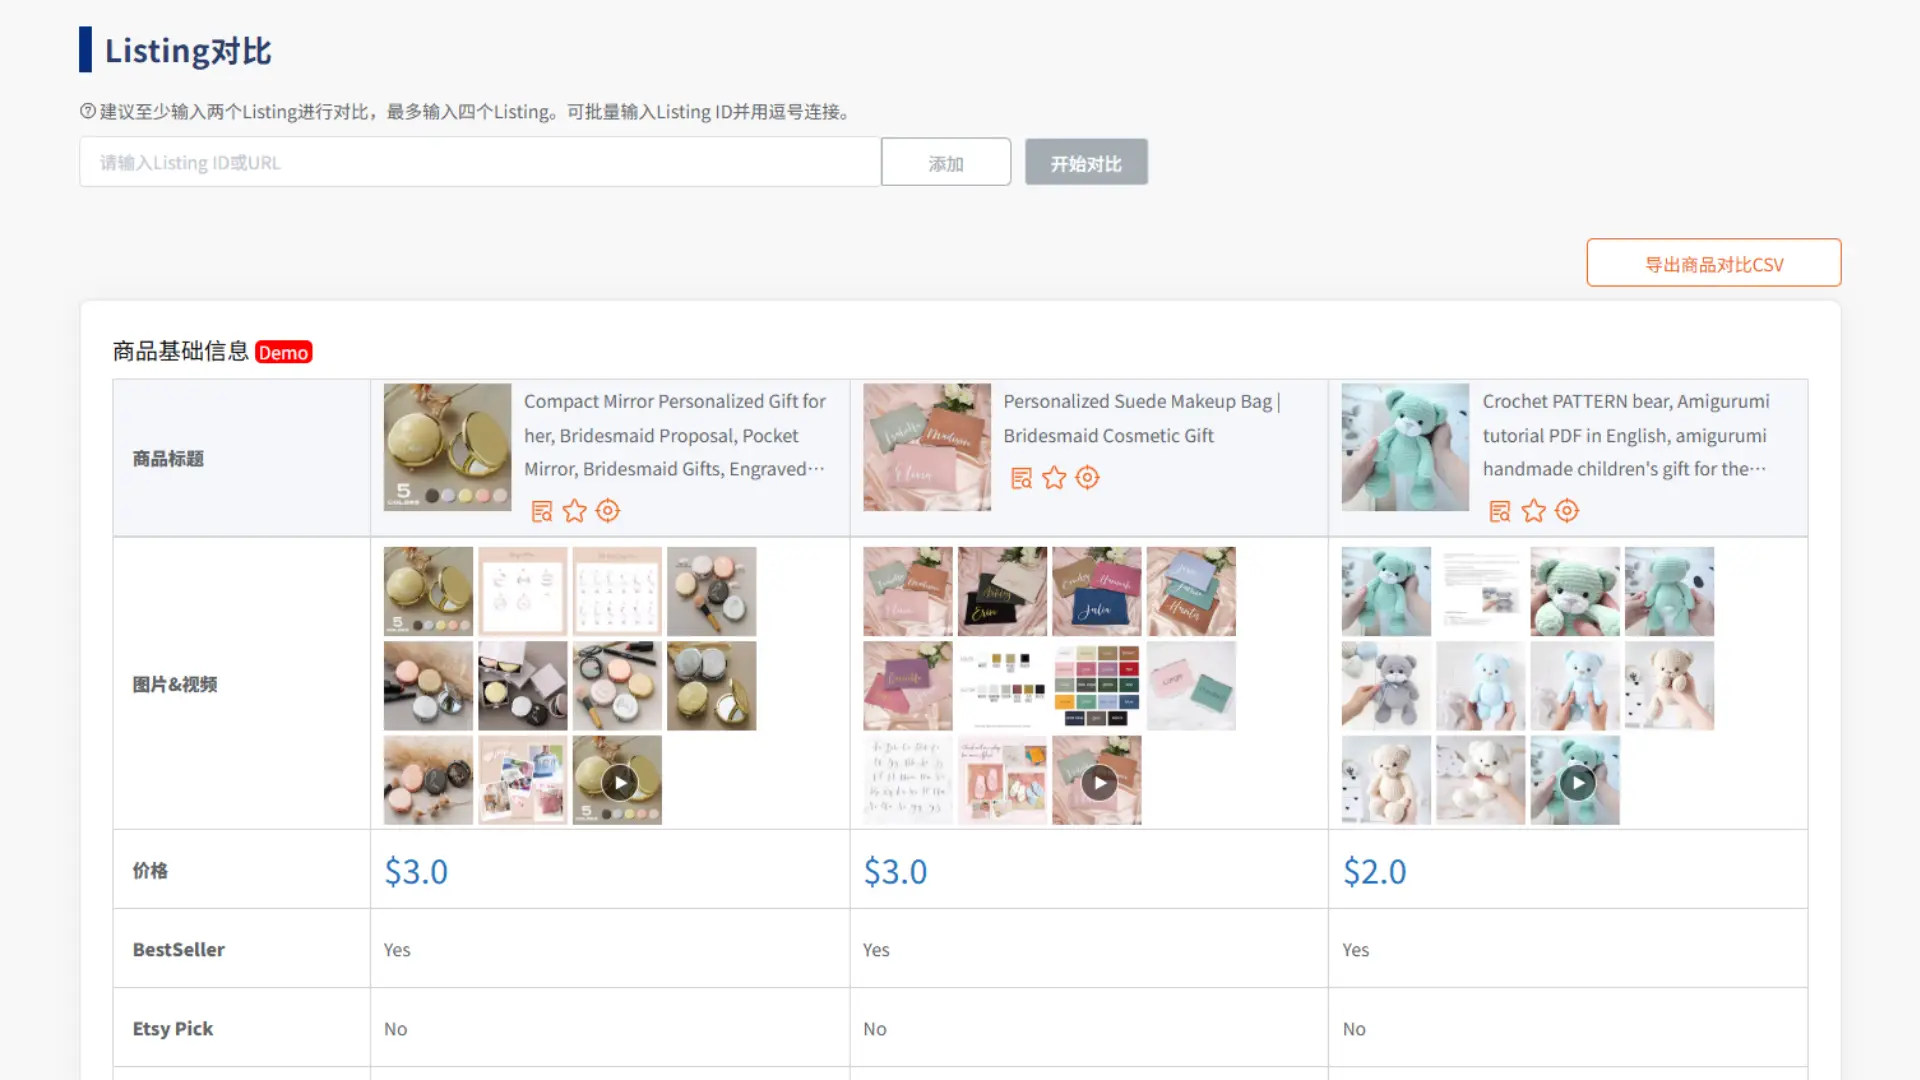
Task: Toggle the favorite star on the Crochet bear listing
Action: 1533,510
